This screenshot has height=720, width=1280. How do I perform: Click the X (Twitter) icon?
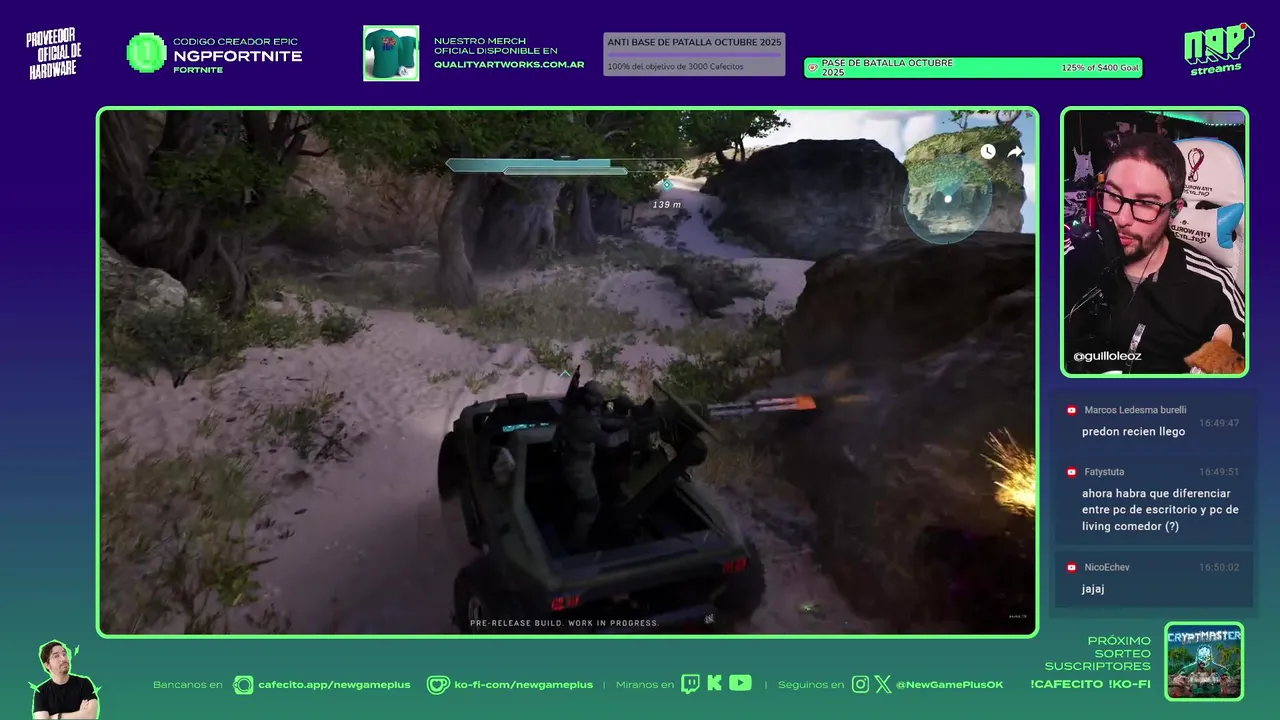[882, 684]
